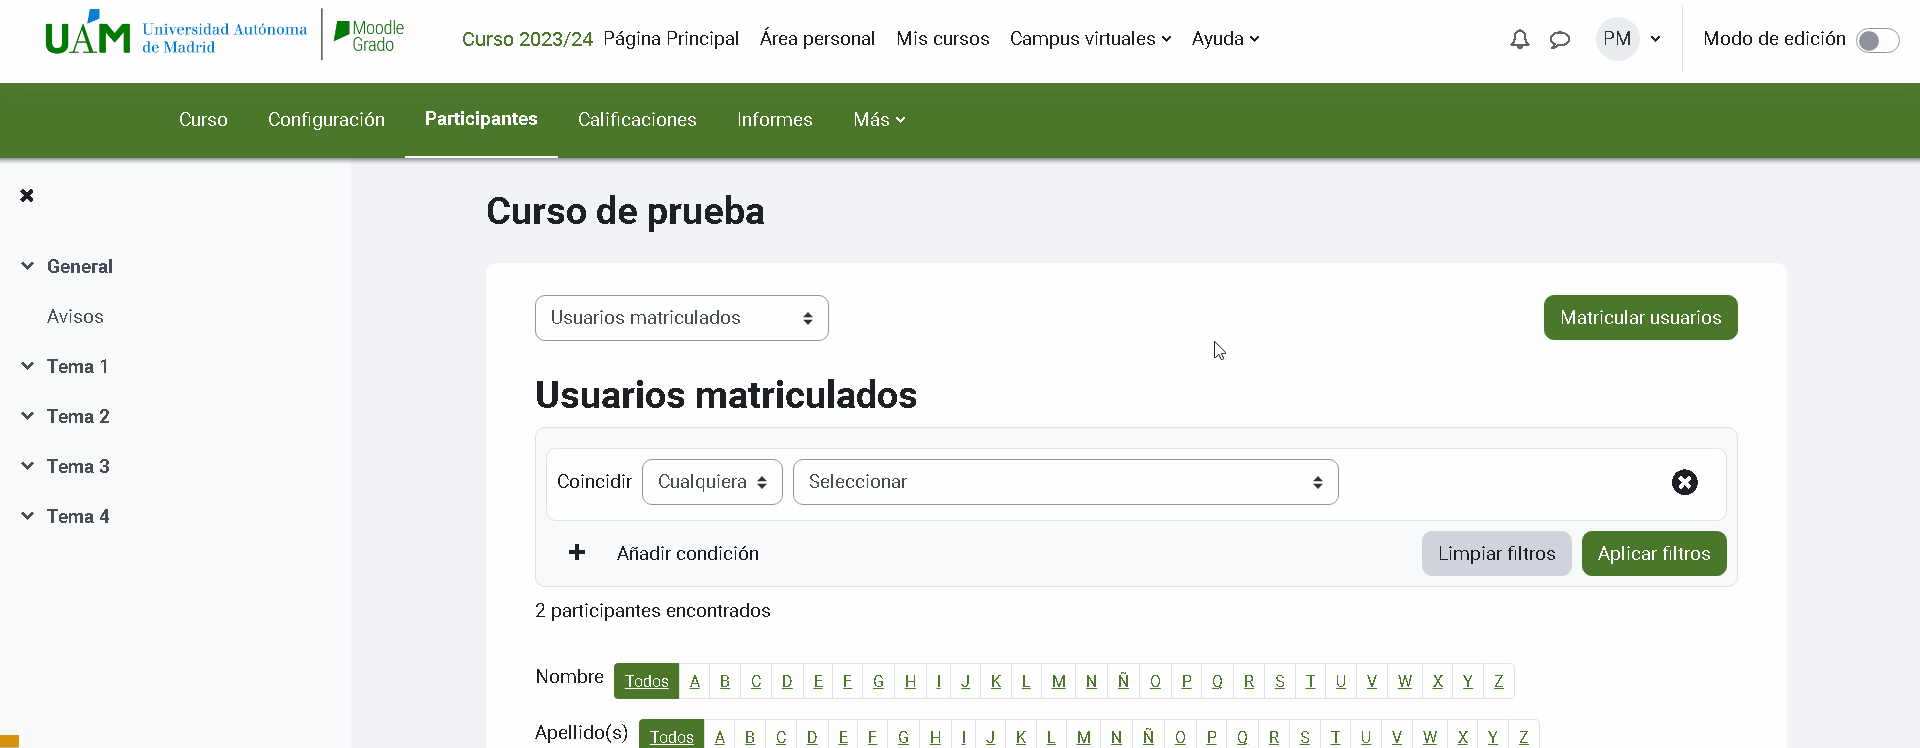Open General in the course index

80,266
